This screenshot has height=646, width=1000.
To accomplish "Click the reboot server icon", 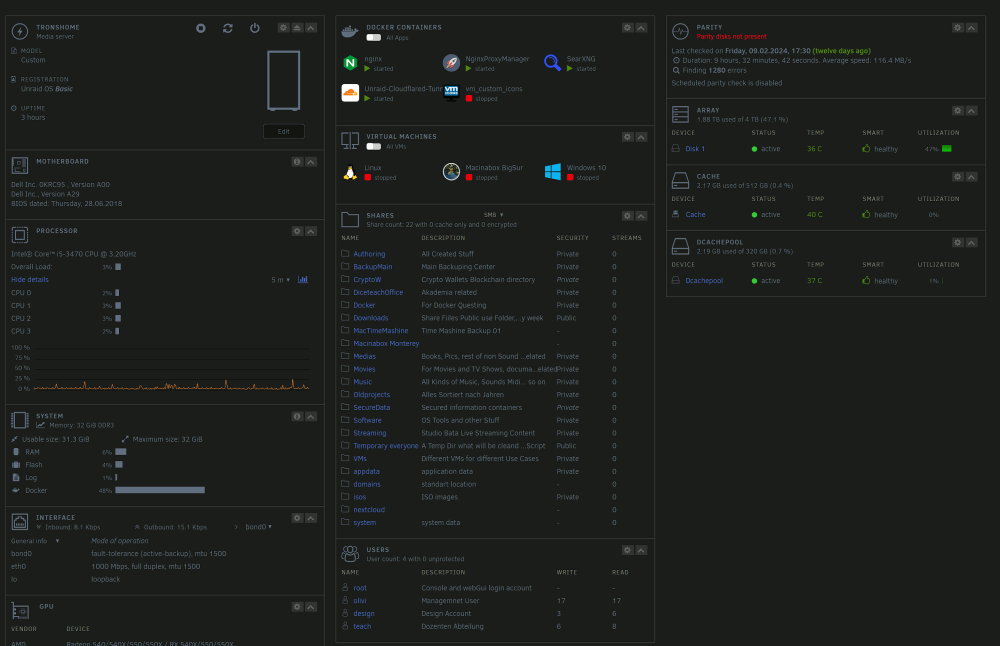I will 228,28.
